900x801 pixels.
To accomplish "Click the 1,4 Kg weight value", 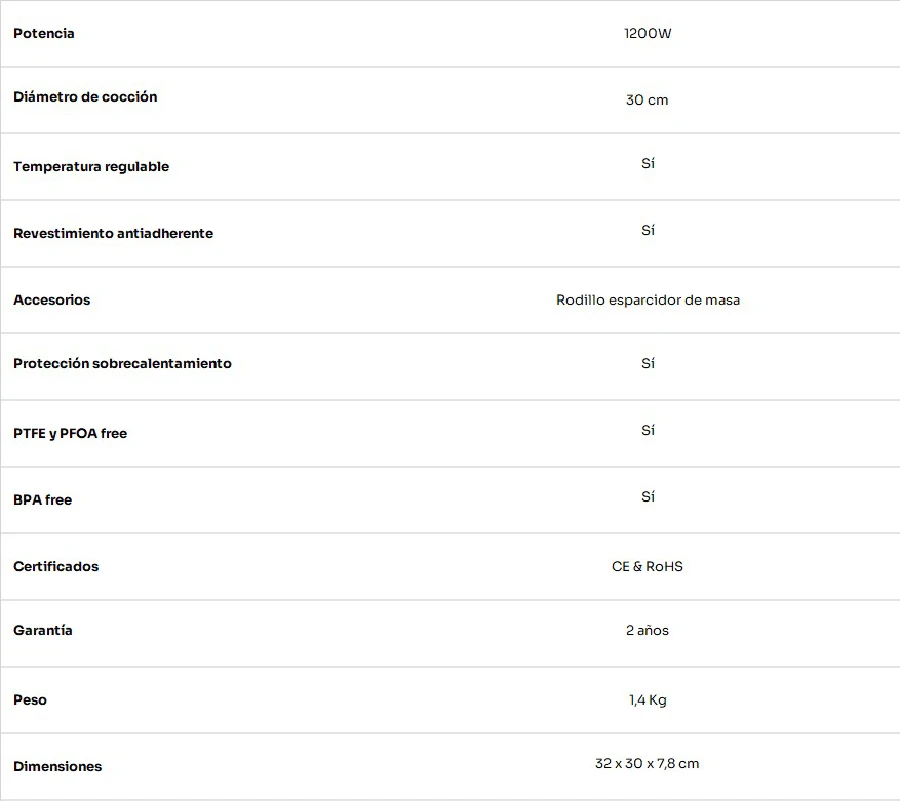I will (x=648, y=700).
